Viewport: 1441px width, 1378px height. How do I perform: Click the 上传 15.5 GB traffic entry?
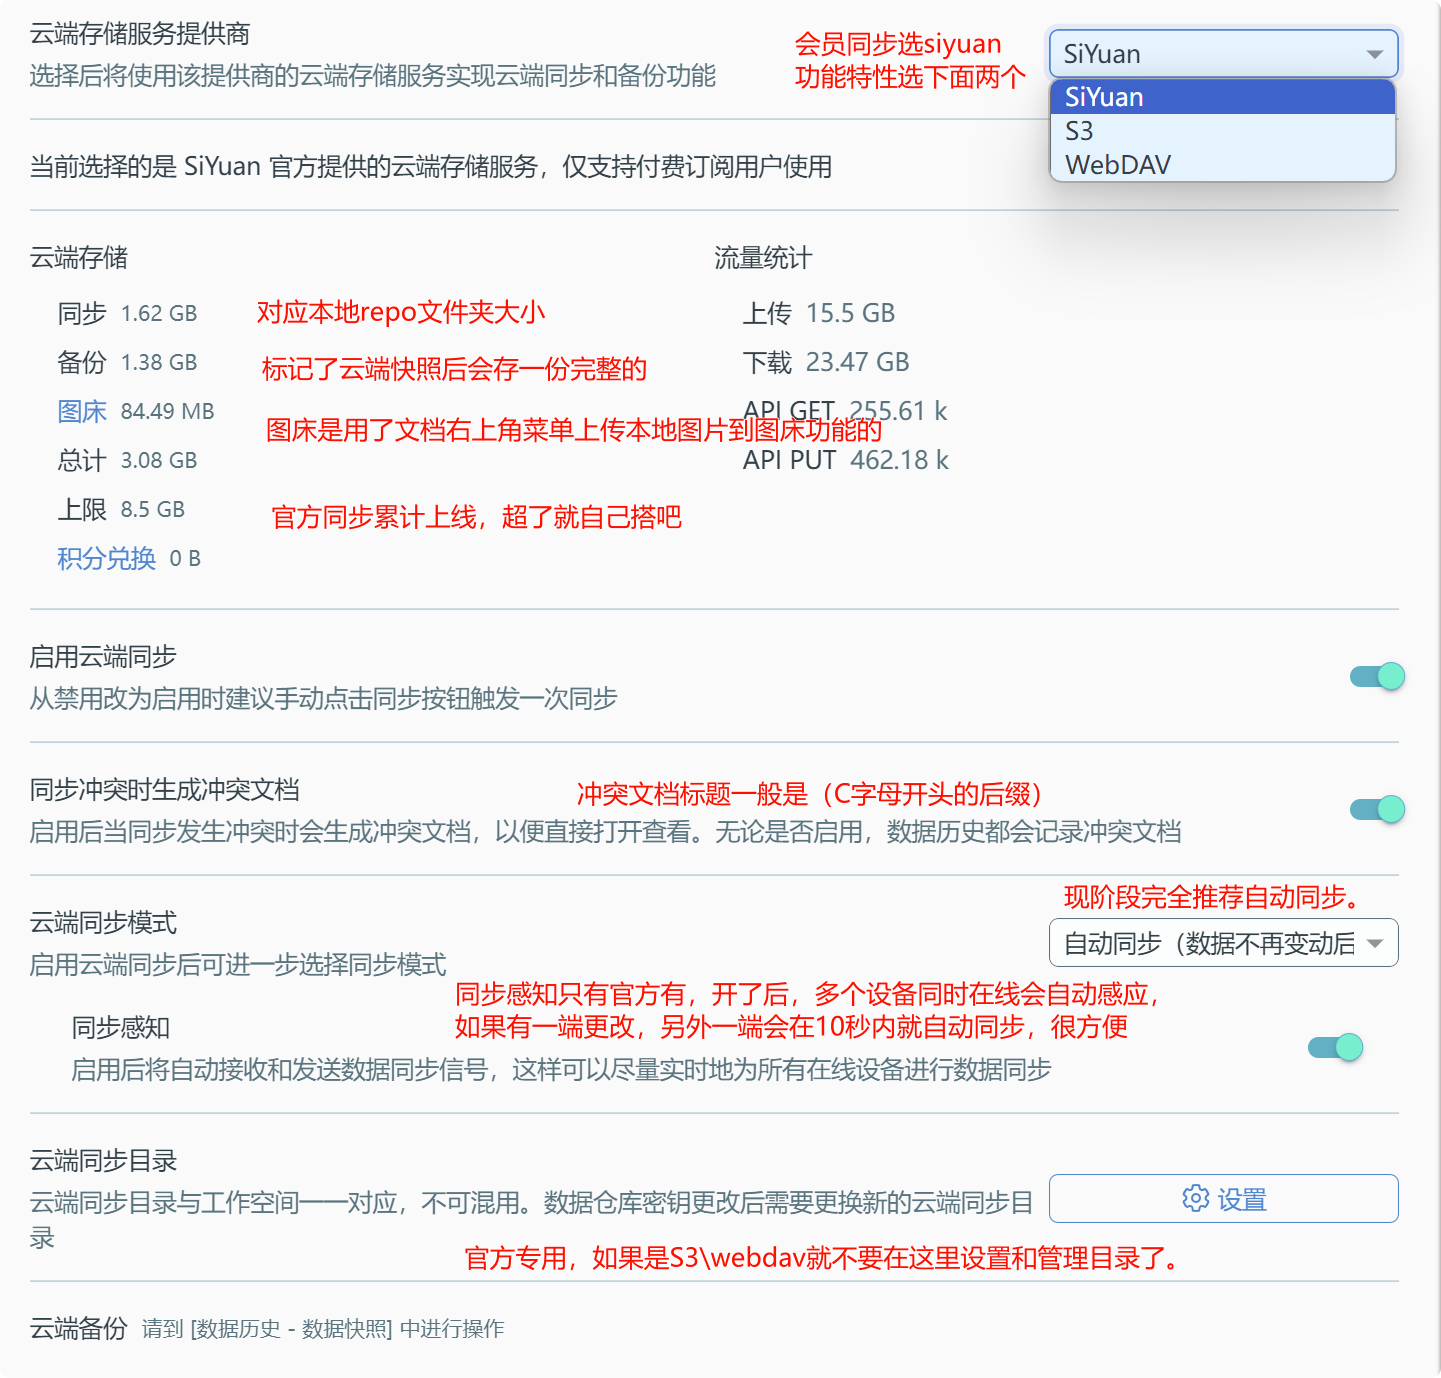click(818, 313)
